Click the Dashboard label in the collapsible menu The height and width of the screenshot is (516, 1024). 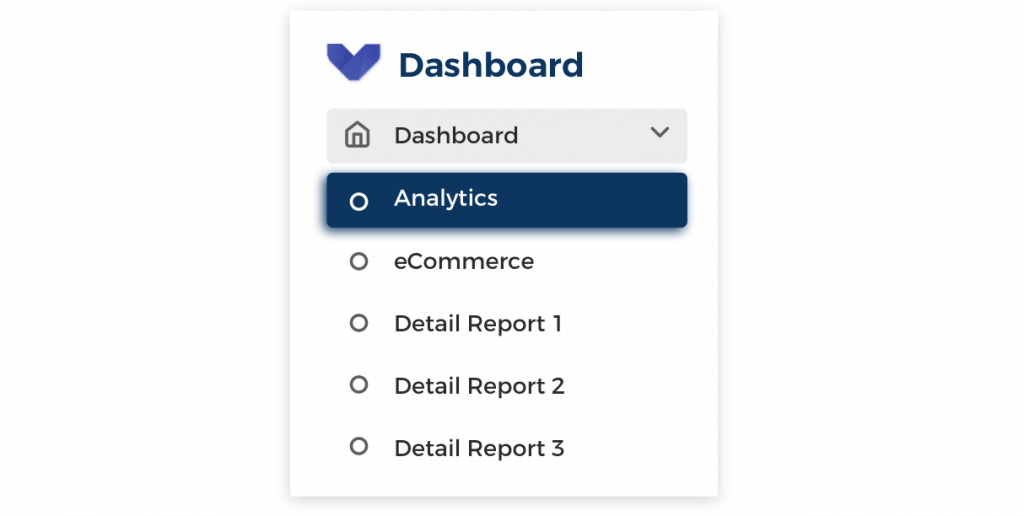456,135
